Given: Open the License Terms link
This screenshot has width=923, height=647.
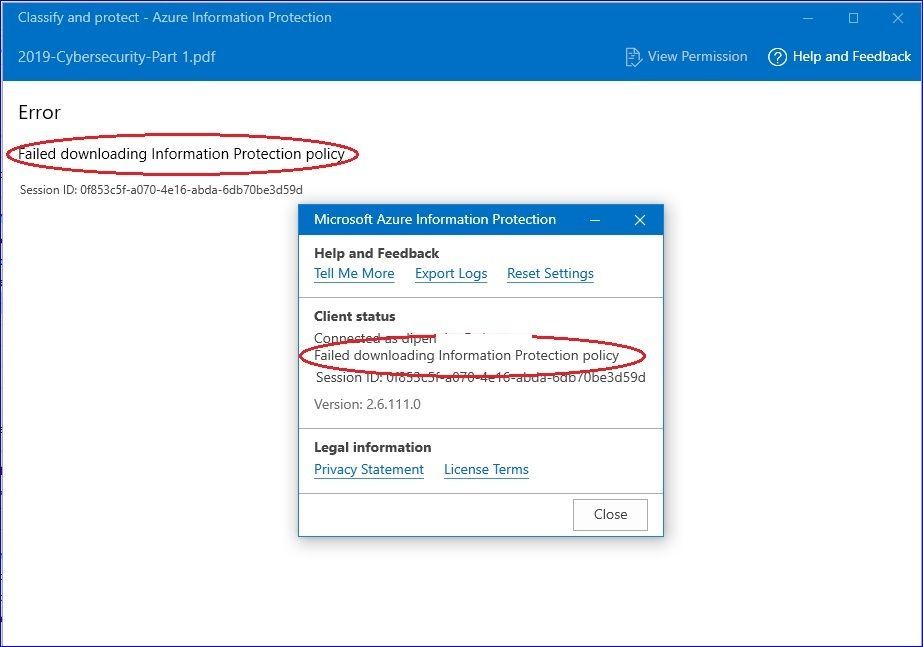Looking at the screenshot, I should 486,470.
